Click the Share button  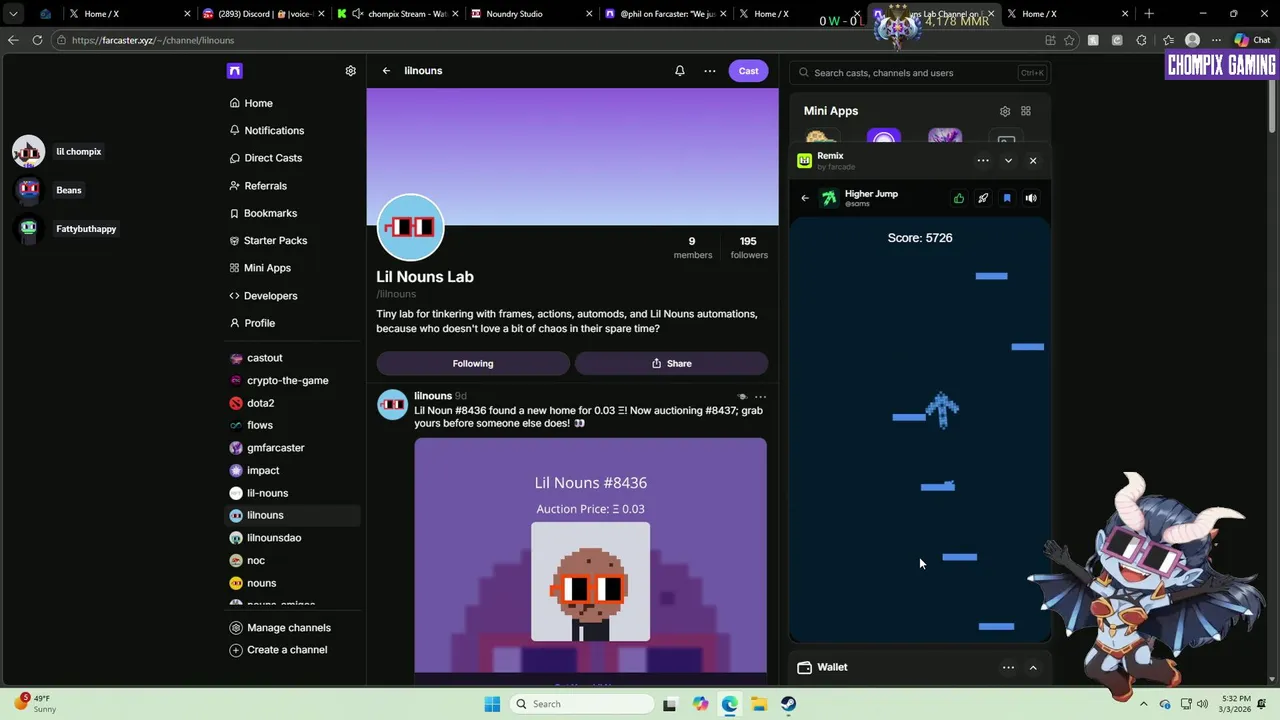click(671, 363)
